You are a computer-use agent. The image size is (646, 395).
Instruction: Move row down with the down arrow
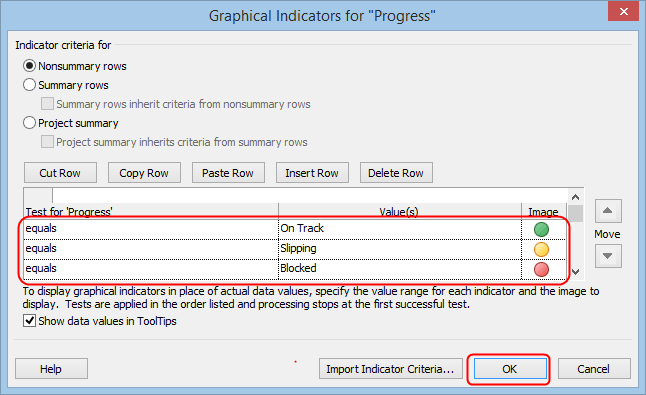coord(608,256)
